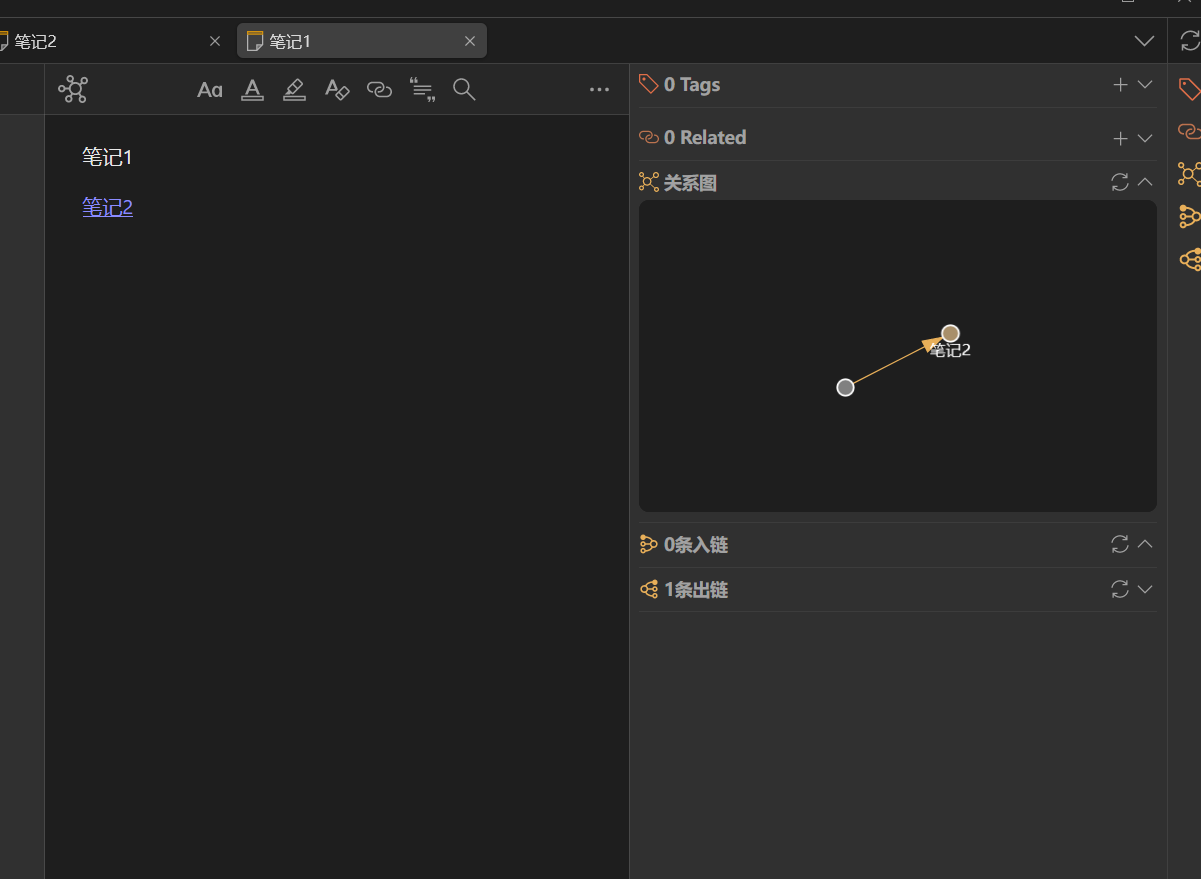1201x879 pixels.
Task: Add a tag with the Tags plus button
Action: click(x=1120, y=85)
